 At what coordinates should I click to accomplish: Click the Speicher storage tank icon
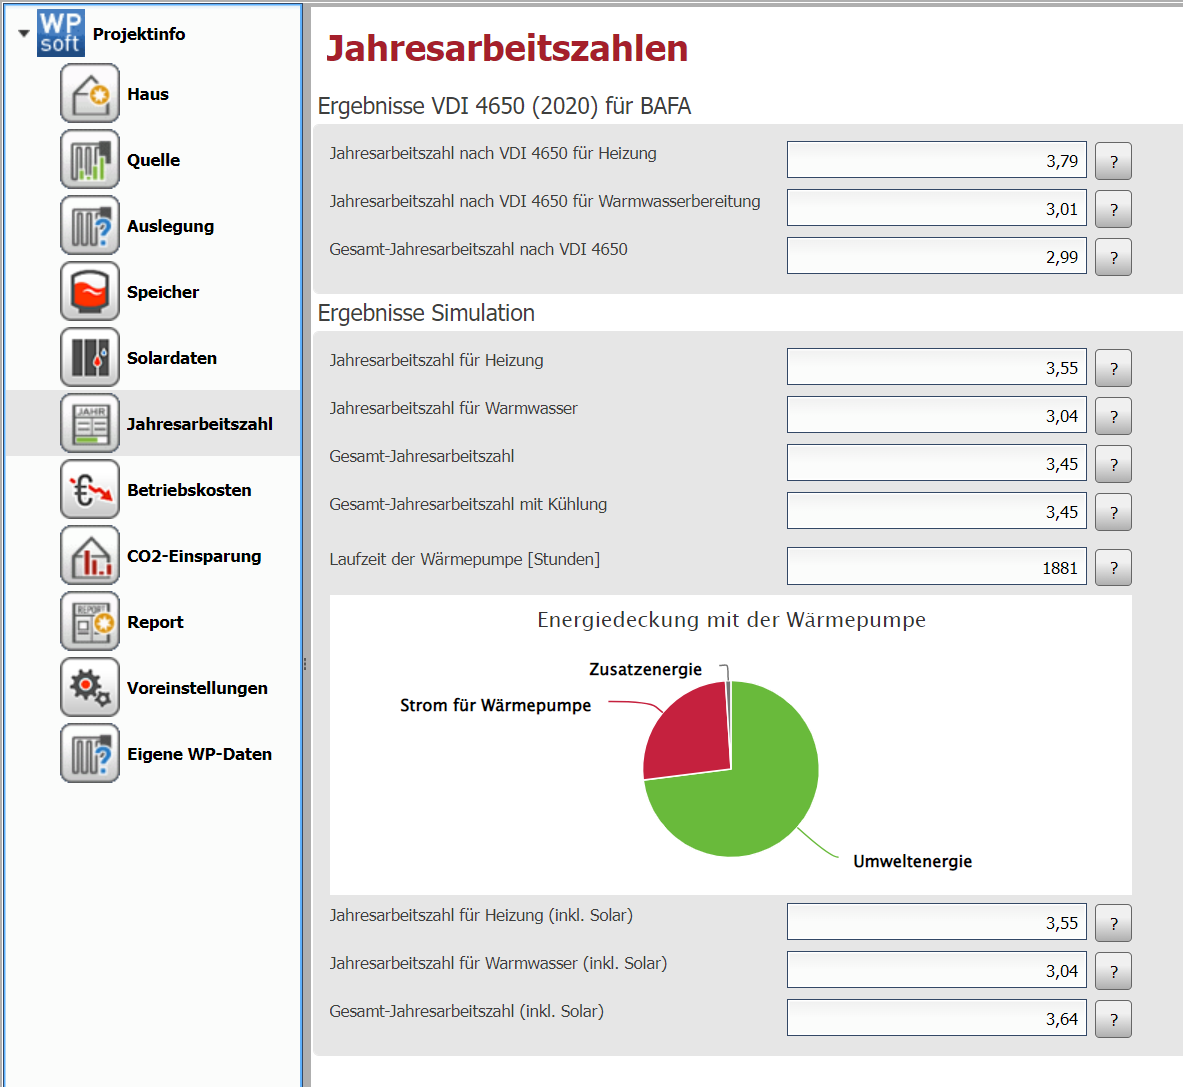(90, 292)
